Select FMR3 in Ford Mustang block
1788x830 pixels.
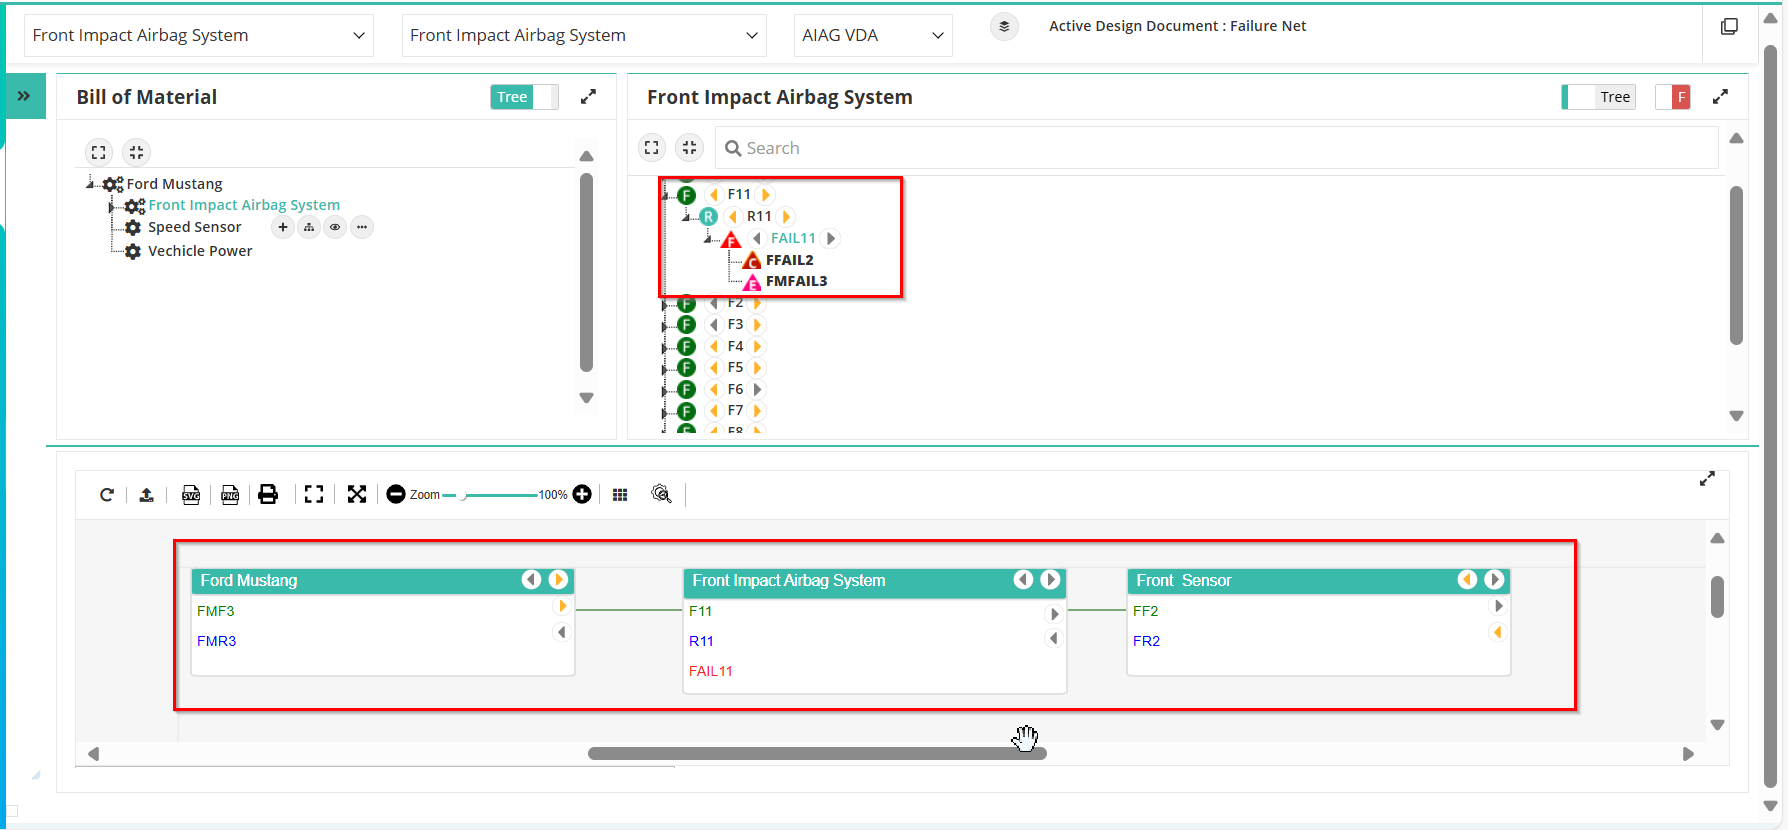coord(216,641)
